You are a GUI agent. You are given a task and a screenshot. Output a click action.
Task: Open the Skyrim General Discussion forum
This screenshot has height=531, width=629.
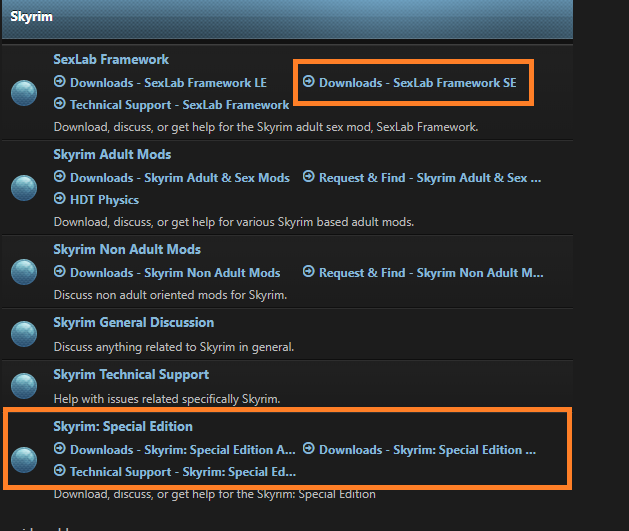pos(134,322)
